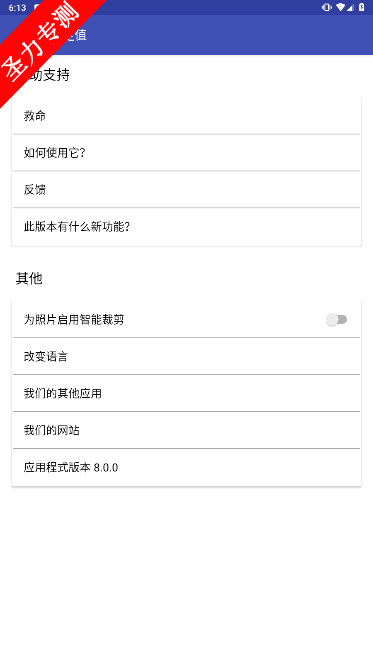The width and height of the screenshot is (373, 664).
Task: Open 如何使用它? usage guide
Action: (x=186, y=153)
